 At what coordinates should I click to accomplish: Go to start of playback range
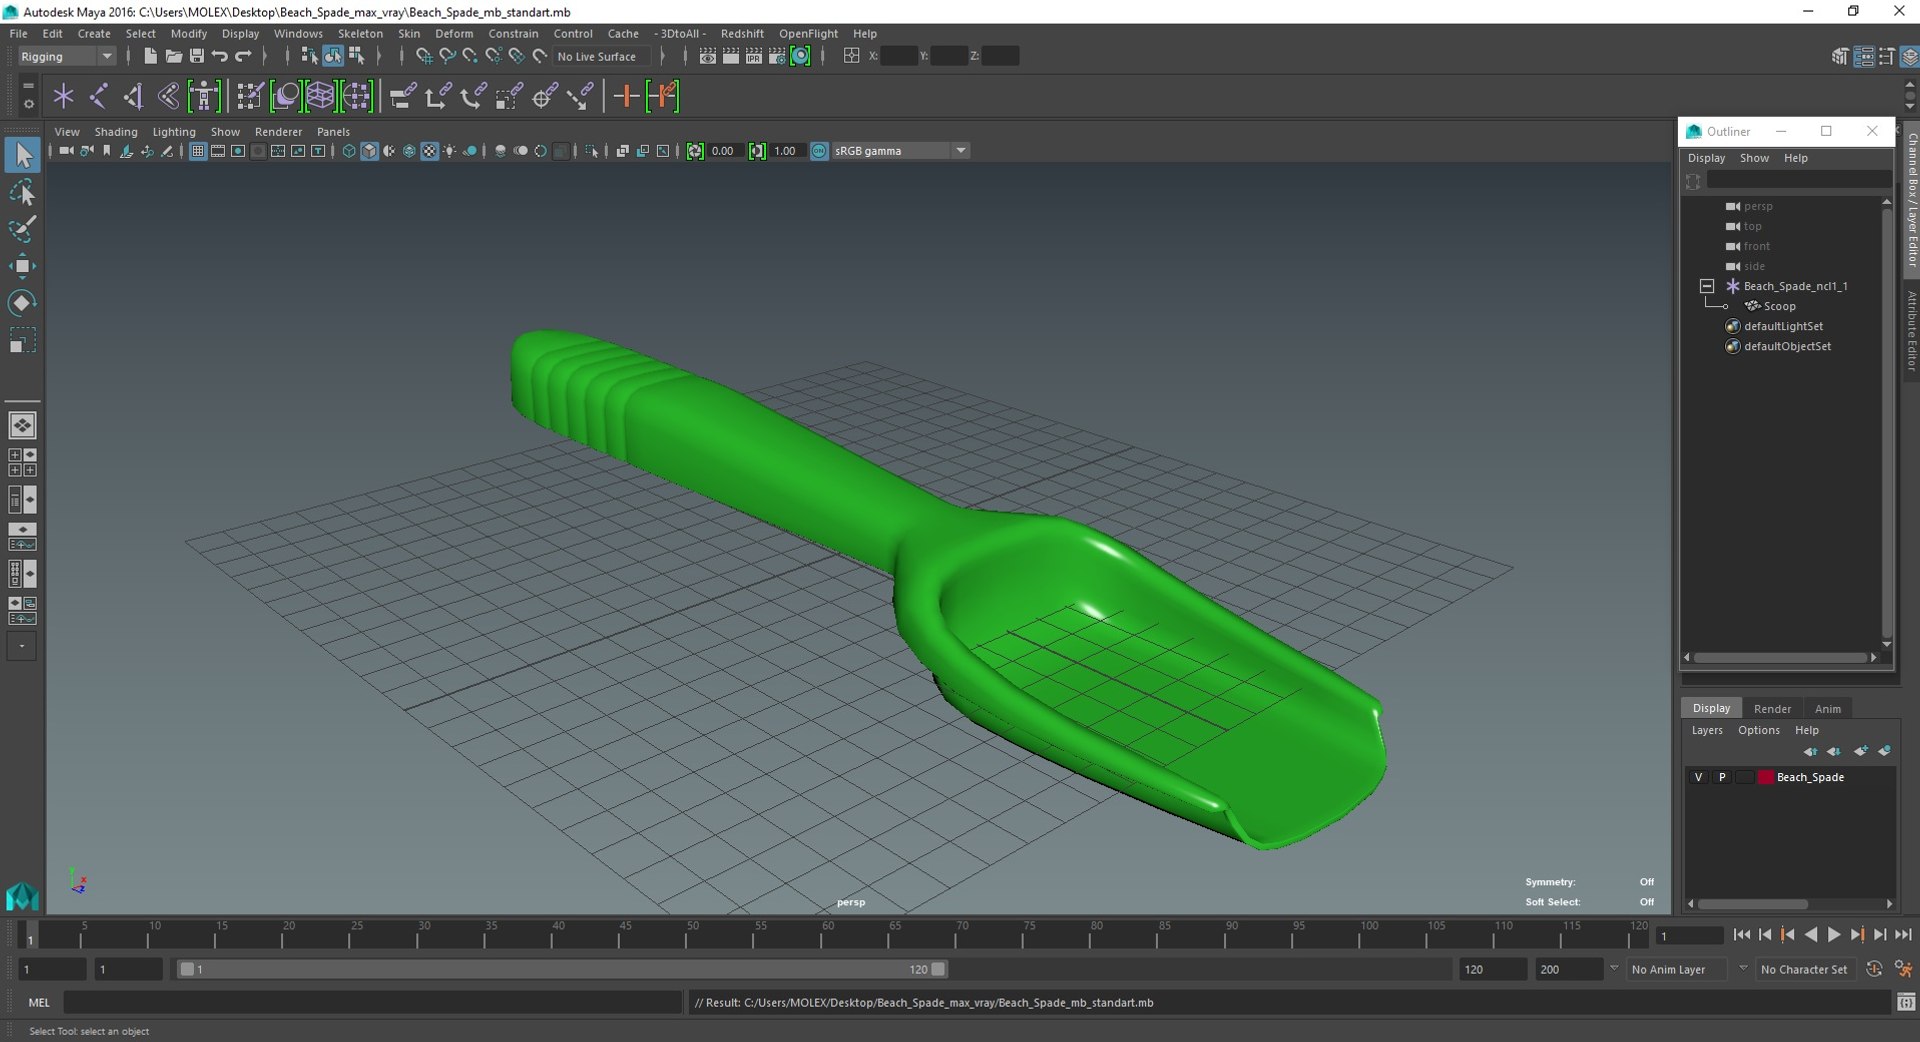(1741, 934)
